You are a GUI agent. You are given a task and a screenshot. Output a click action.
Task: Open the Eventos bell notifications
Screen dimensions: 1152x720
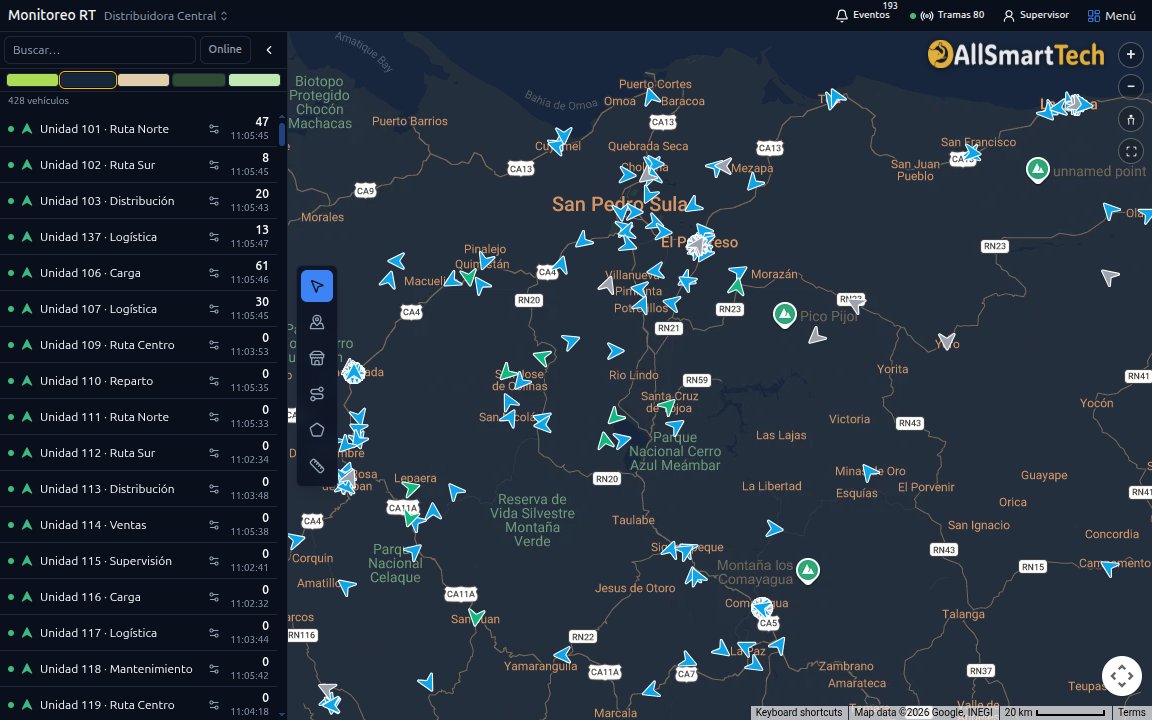[863, 15]
